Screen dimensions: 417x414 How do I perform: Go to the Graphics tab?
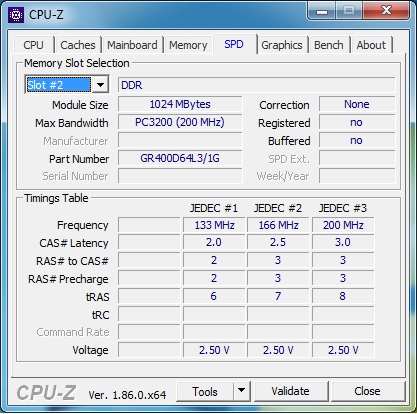282,45
